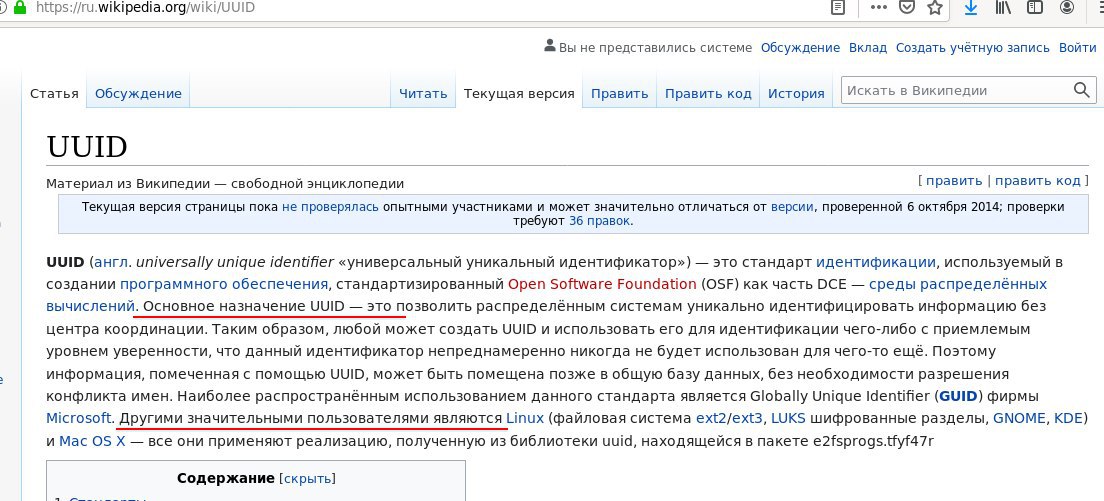Click the Pocket save icon
Image resolution: width=1104 pixels, height=501 pixels.
click(908, 8)
